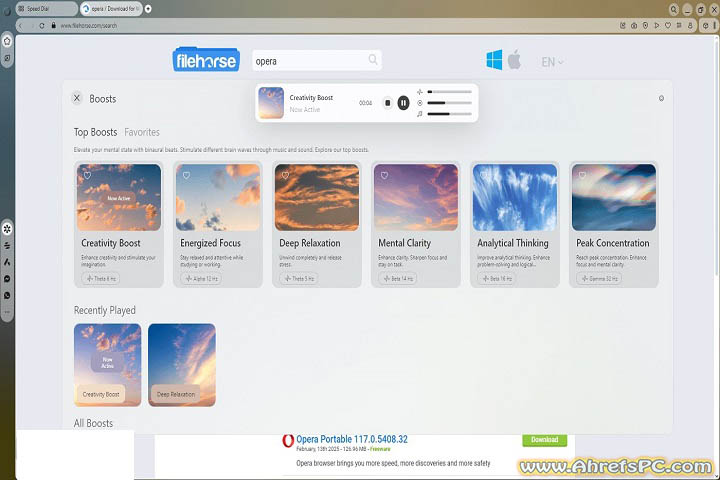Image resolution: width=720 pixels, height=480 pixels.
Task: Open the Boosts sidebar icon
Action: point(7,229)
